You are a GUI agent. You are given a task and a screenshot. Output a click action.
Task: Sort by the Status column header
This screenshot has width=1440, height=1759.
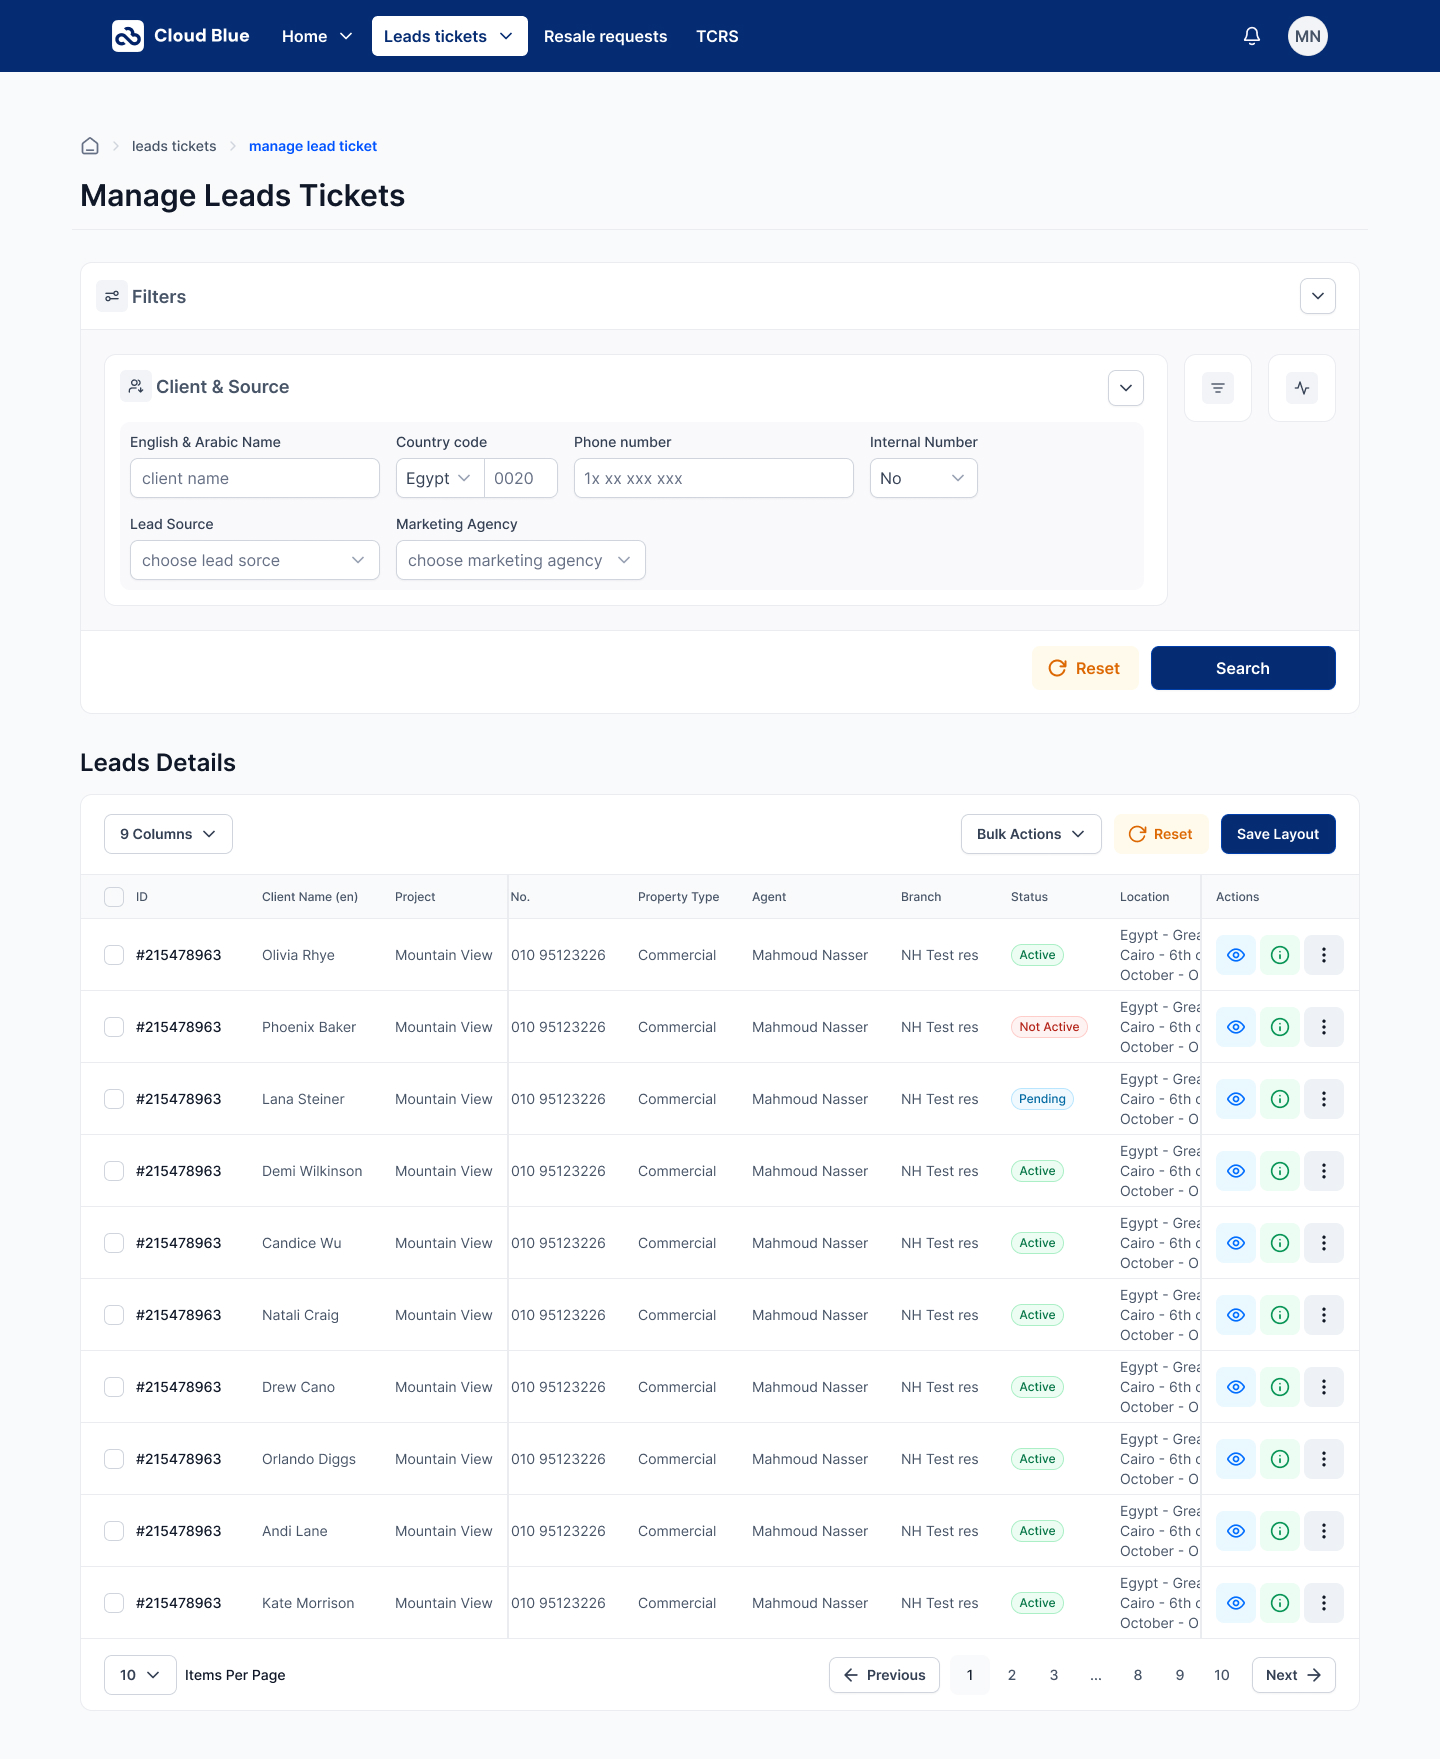pyautogui.click(x=1029, y=897)
